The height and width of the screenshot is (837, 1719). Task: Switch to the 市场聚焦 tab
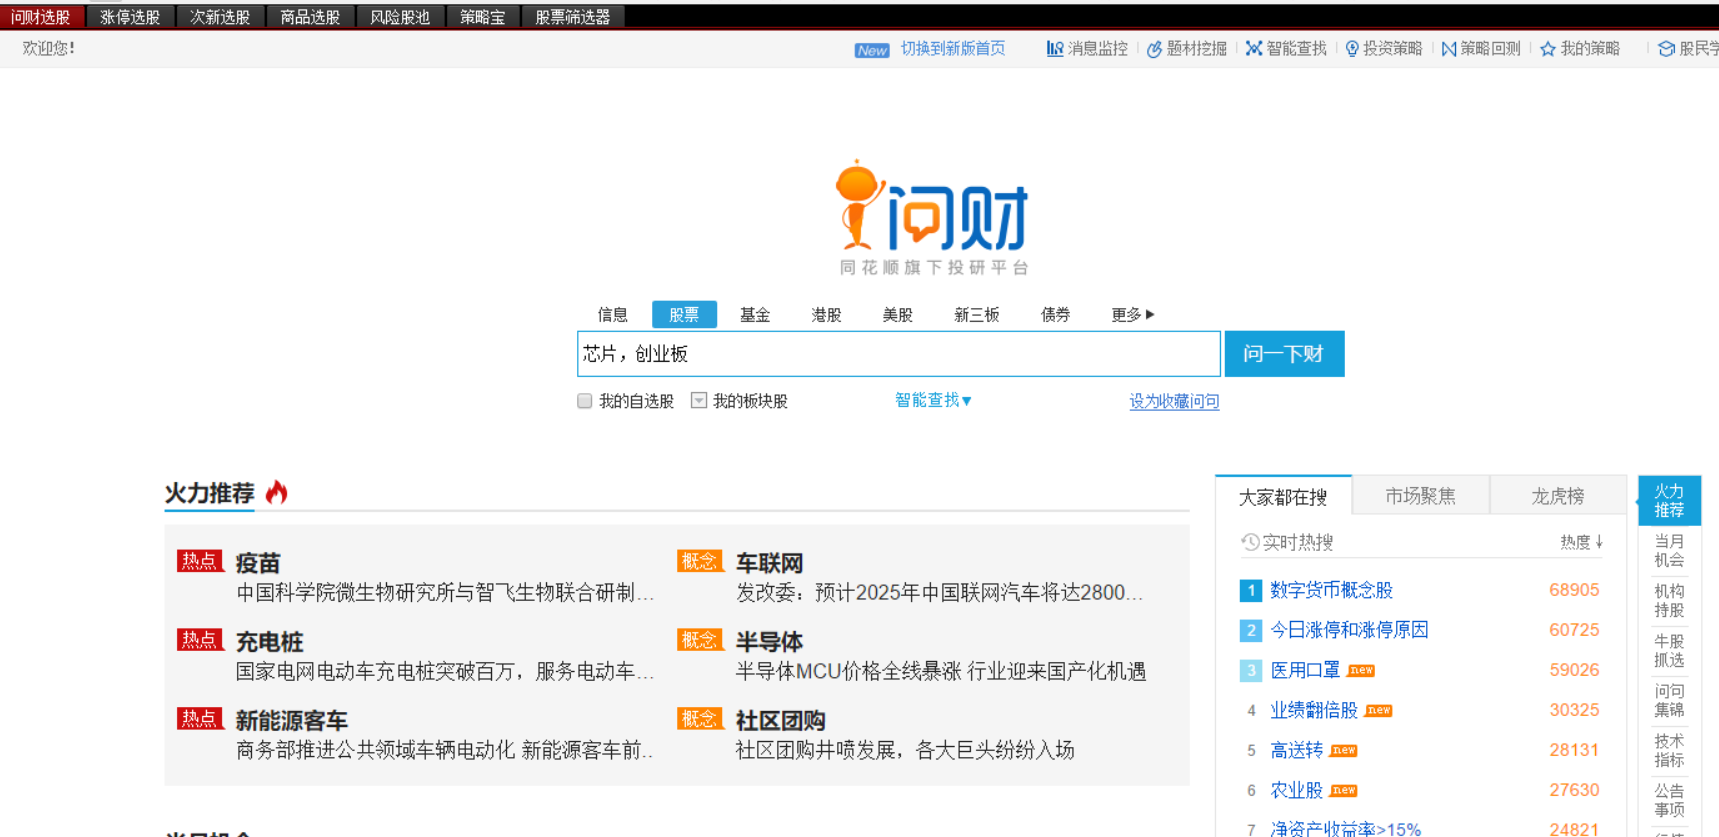coord(1420,496)
